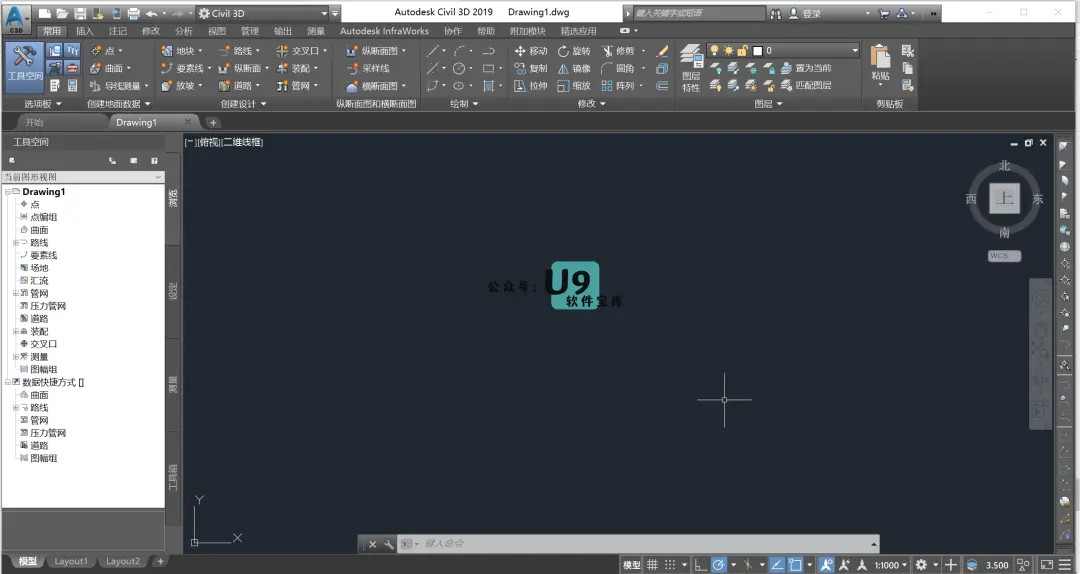This screenshot has width=1080, height=574.
Task: Expand the 管网 node under Drawing1
Action: point(16,294)
